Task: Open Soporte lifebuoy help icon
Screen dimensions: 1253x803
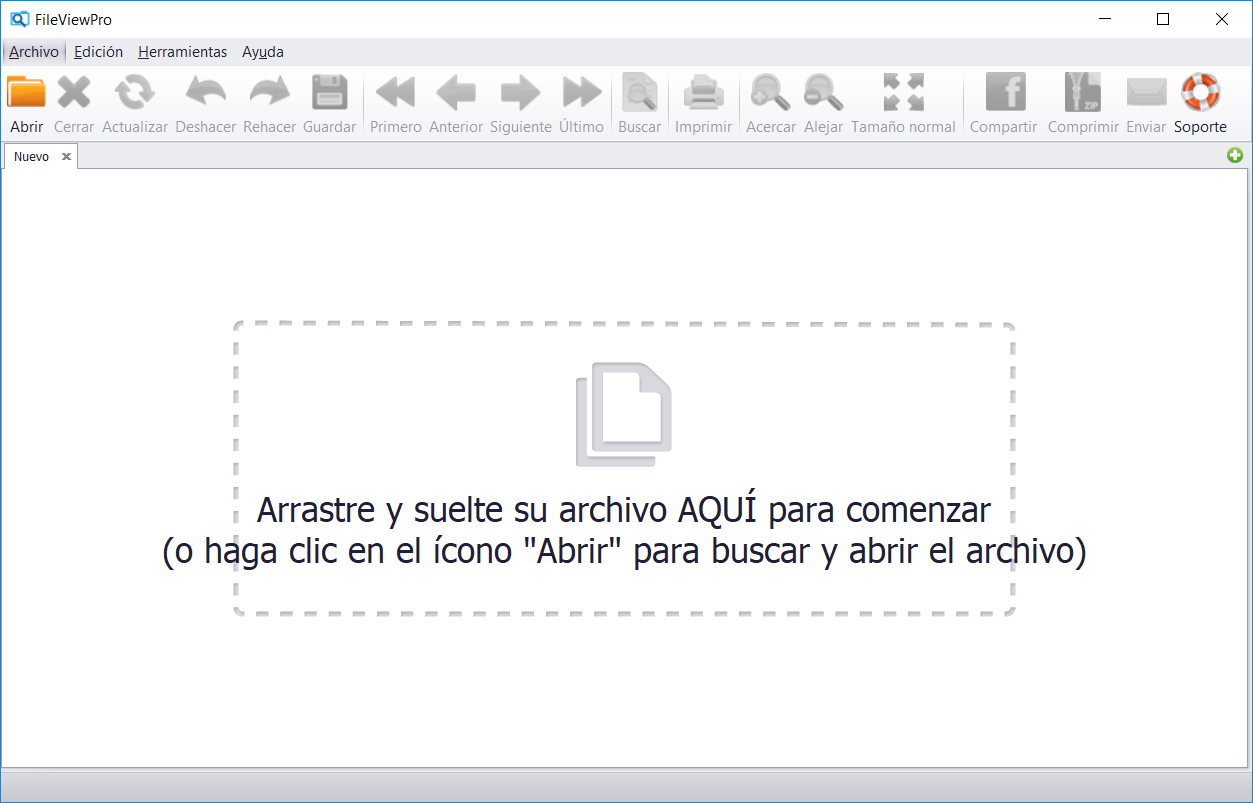Action: point(1200,92)
